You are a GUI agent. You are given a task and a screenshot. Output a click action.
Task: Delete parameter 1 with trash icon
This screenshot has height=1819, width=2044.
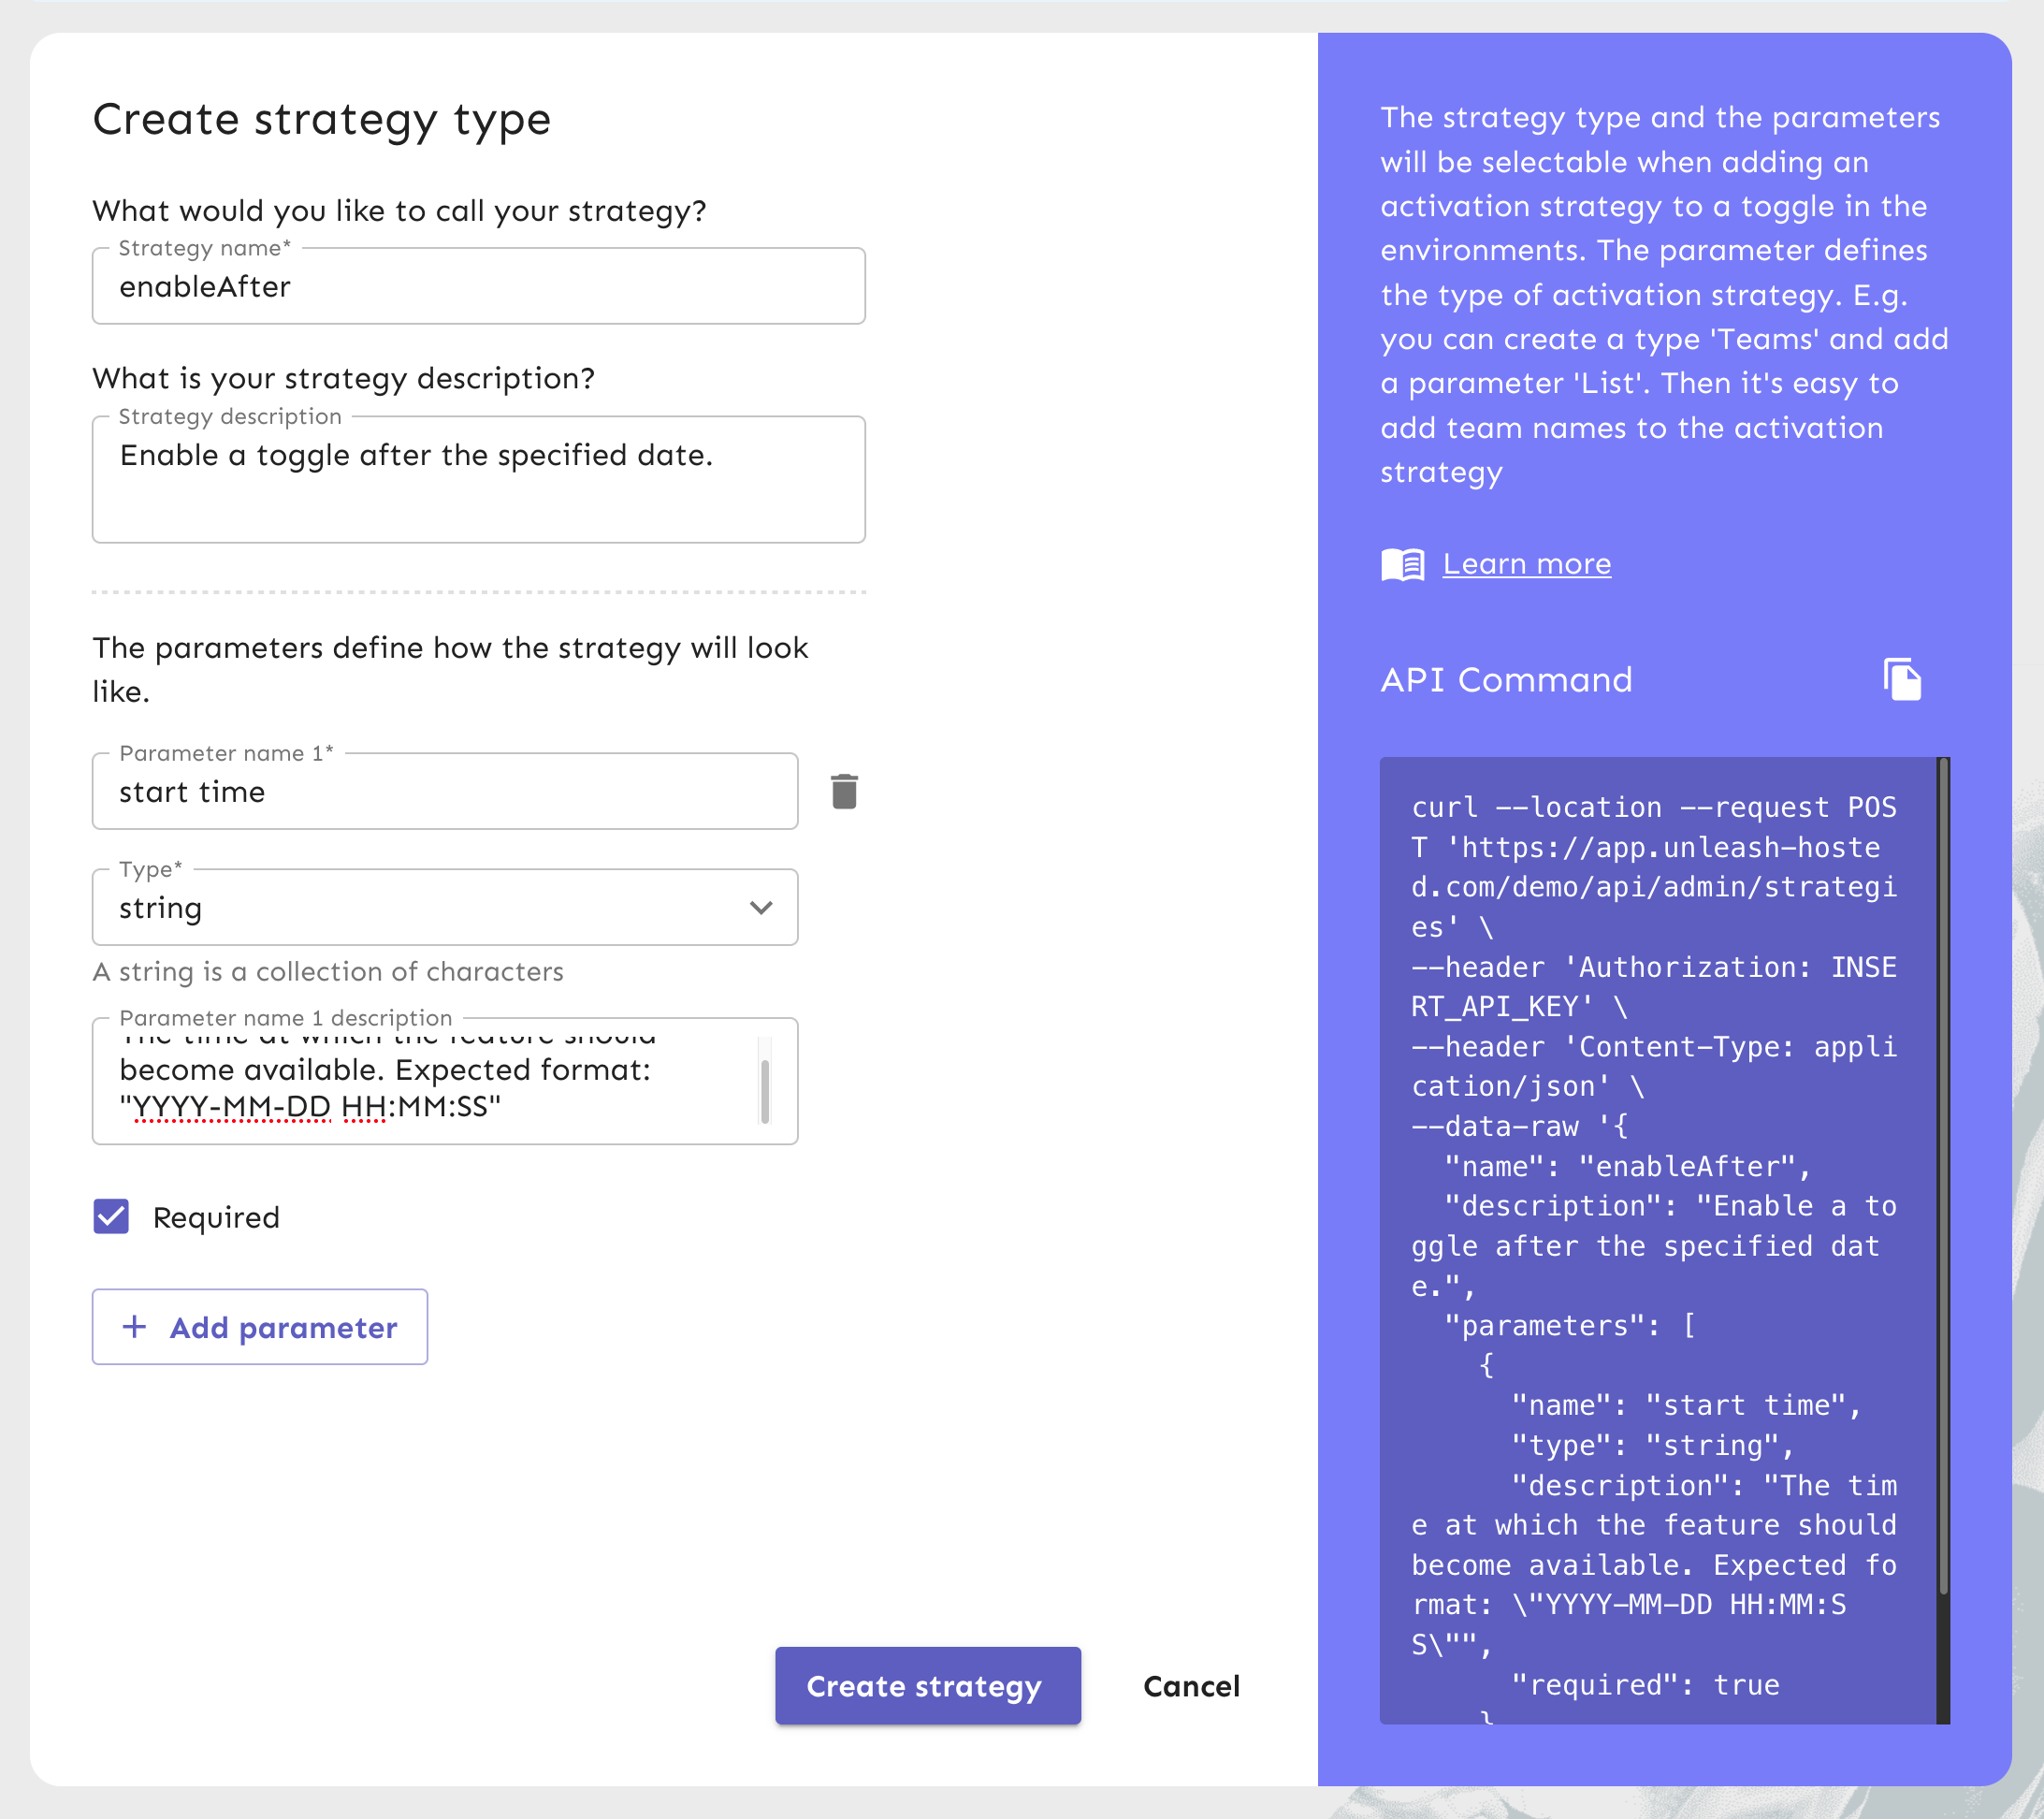pyautogui.click(x=844, y=791)
